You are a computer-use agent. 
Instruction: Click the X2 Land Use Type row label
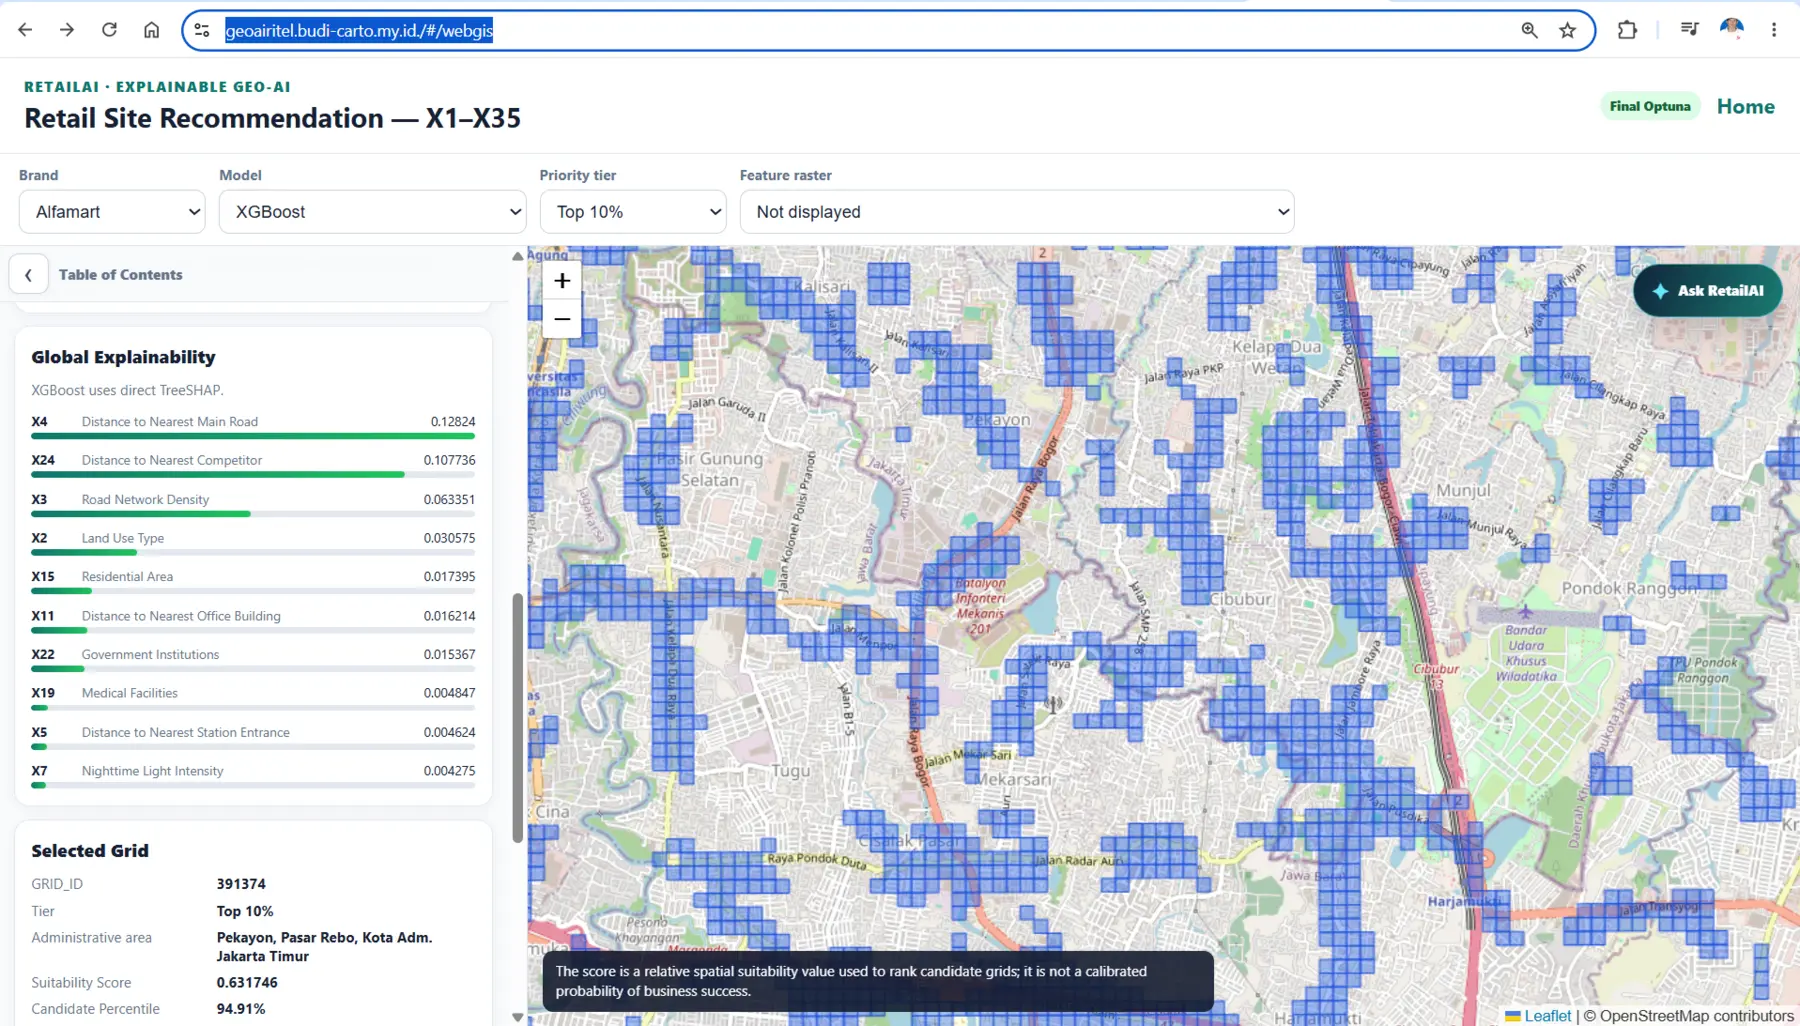(122, 538)
